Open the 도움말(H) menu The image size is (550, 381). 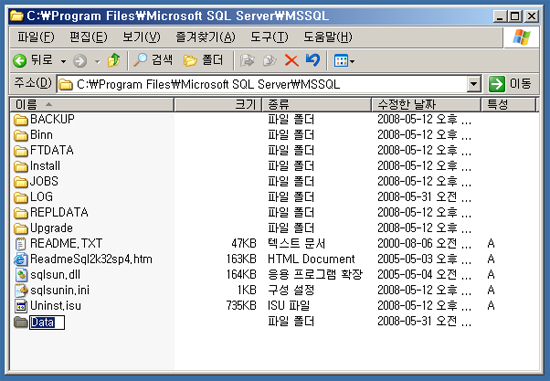328,37
